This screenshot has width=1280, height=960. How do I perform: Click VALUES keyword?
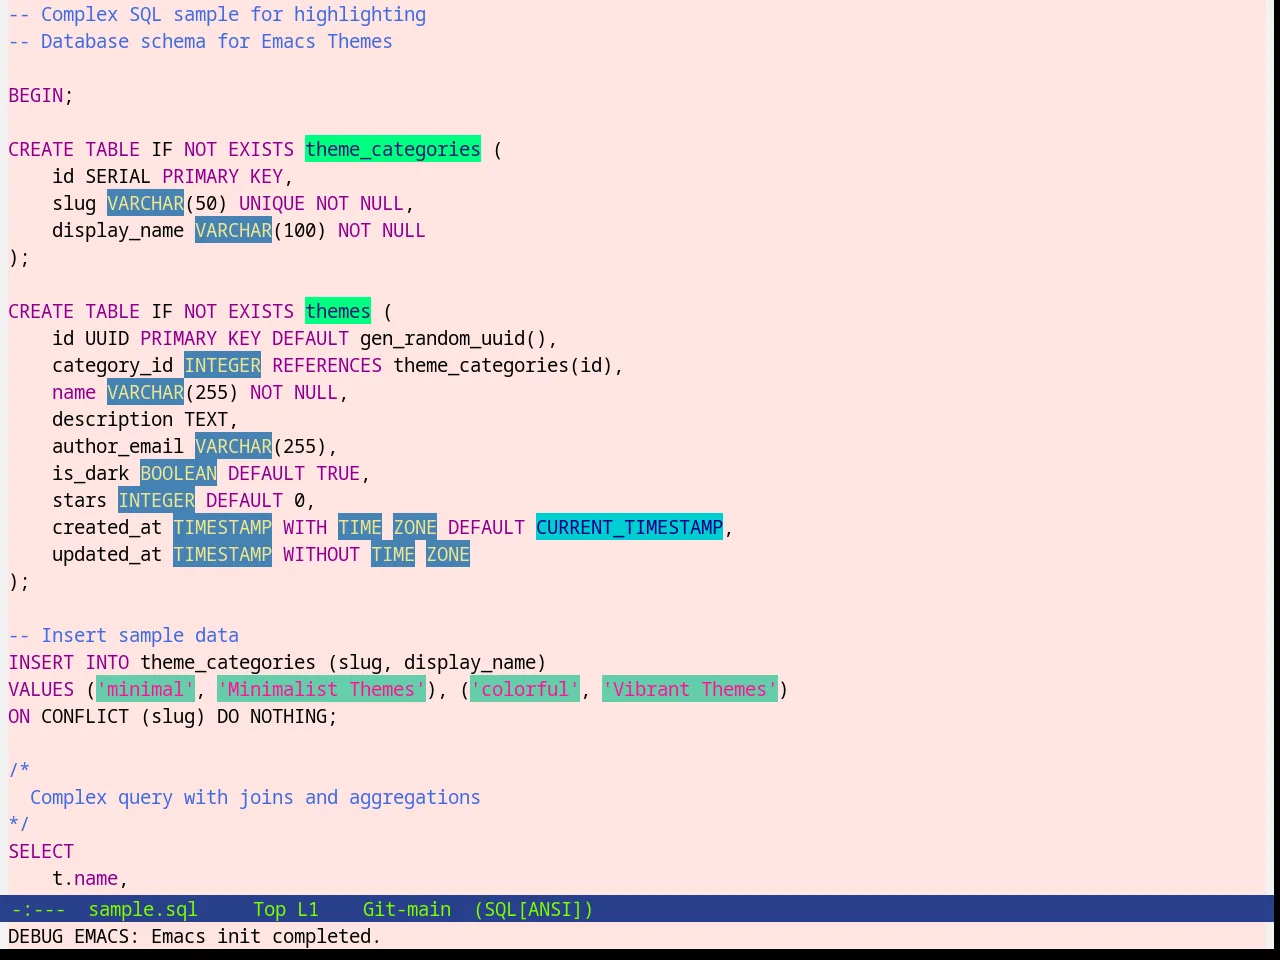41,689
